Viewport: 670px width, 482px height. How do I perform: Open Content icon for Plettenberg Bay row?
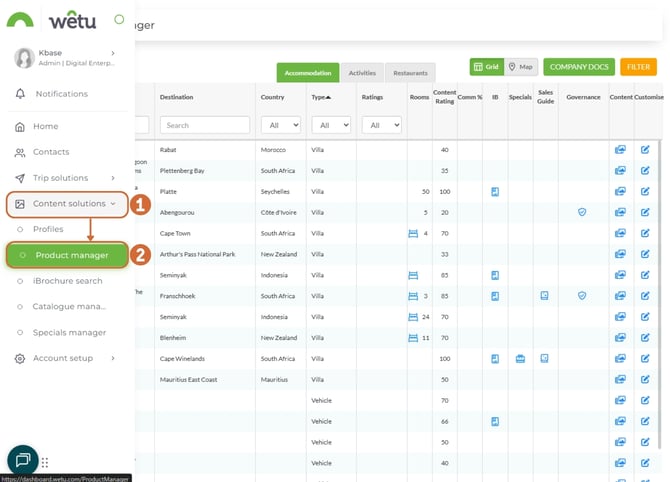tap(620, 170)
